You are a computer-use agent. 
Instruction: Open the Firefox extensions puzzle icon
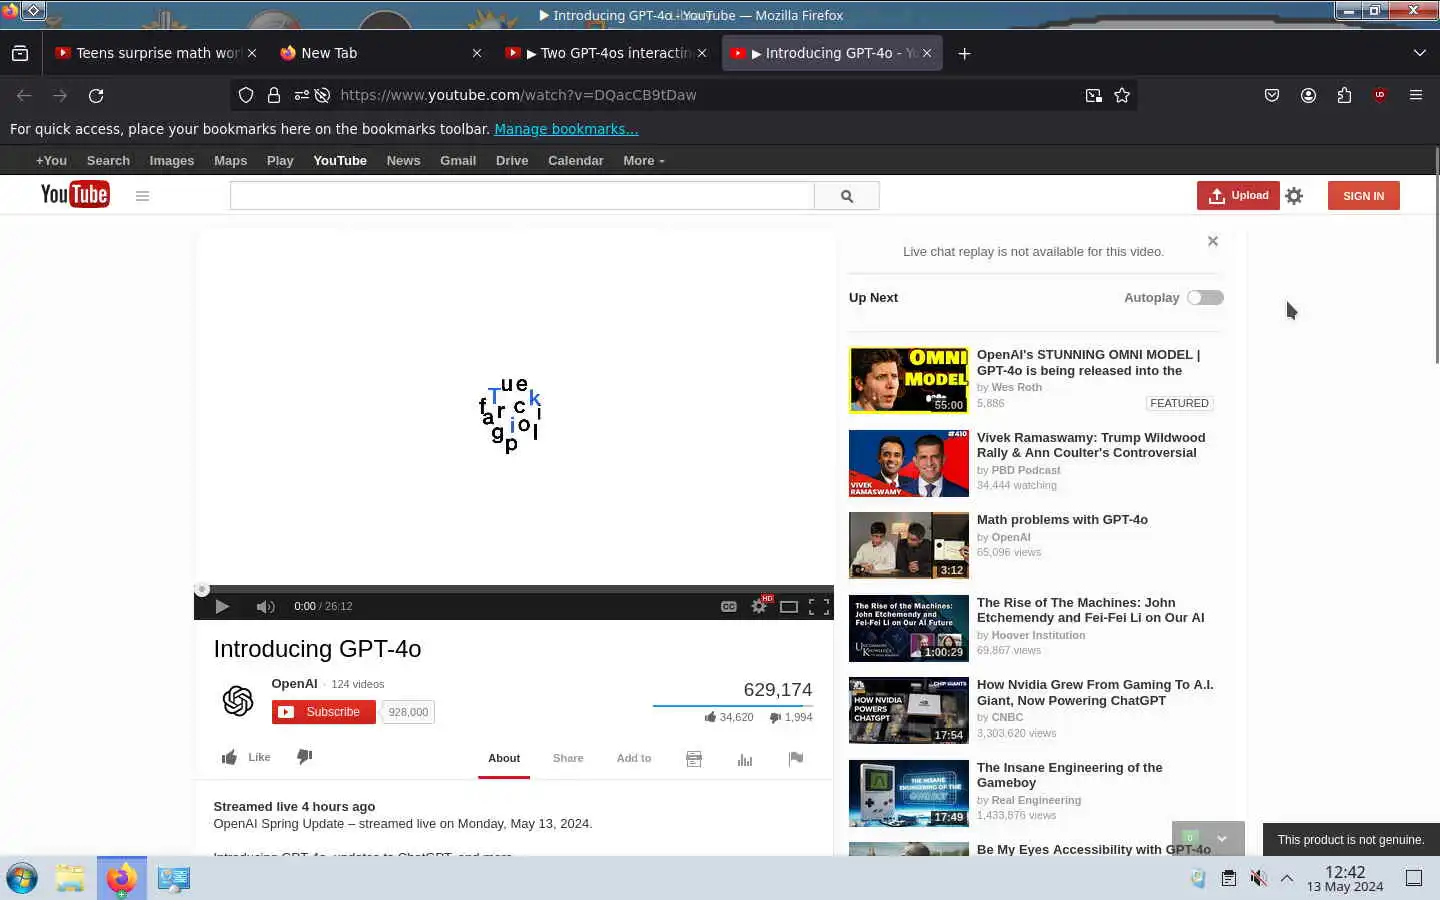coord(1344,95)
